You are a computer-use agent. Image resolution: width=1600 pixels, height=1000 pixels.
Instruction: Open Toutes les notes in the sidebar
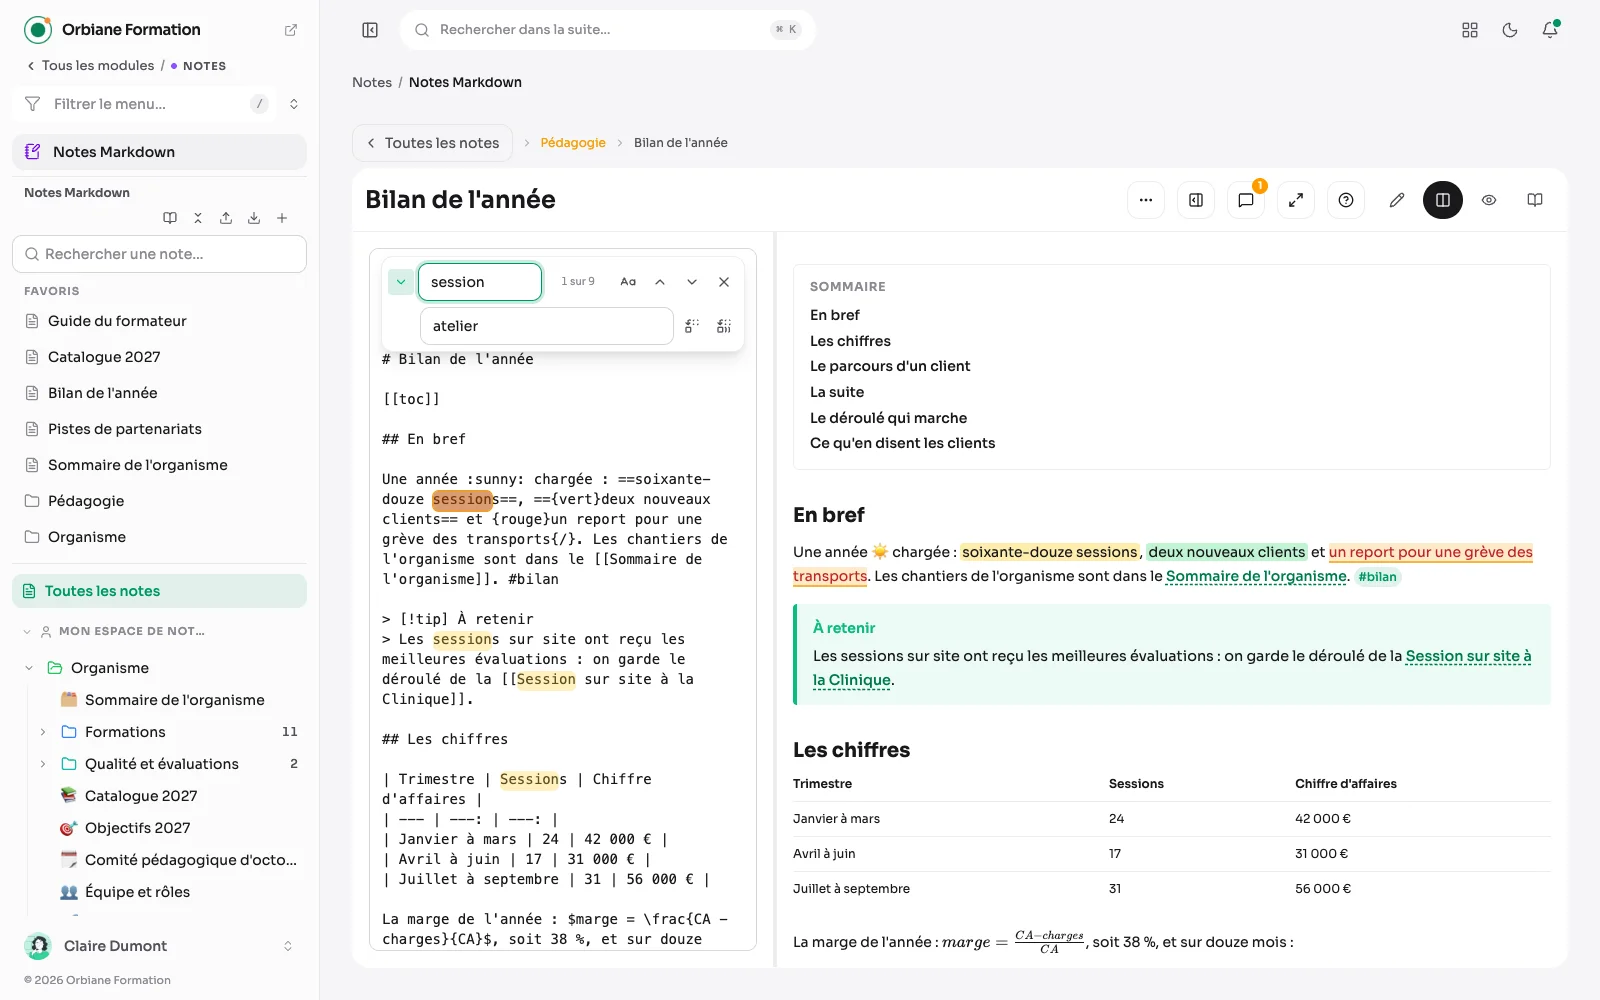(x=160, y=591)
